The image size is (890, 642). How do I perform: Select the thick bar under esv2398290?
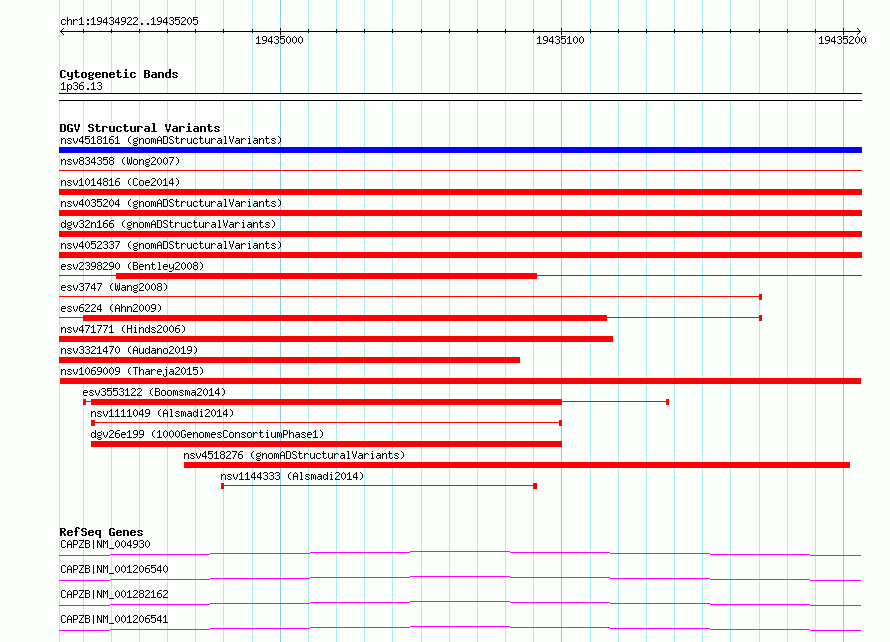click(x=326, y=276)
